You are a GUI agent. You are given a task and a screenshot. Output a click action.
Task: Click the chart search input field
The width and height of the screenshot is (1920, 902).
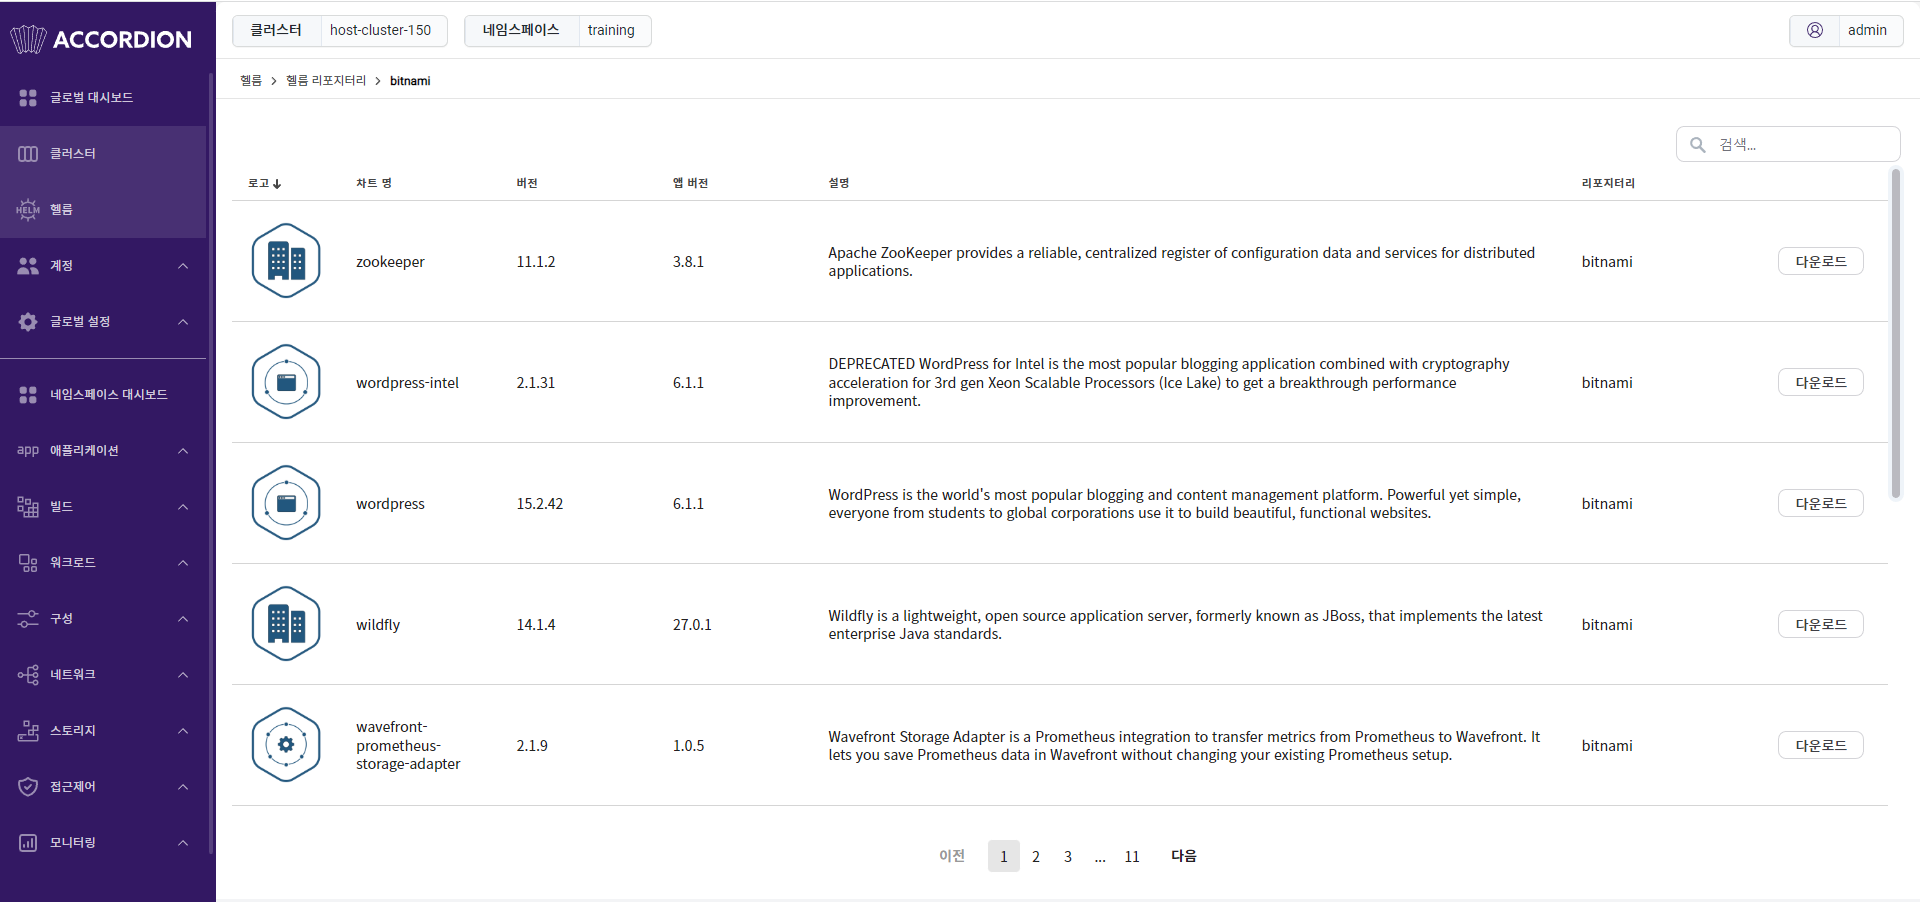pyautogui.click(x=1788, y=144)
